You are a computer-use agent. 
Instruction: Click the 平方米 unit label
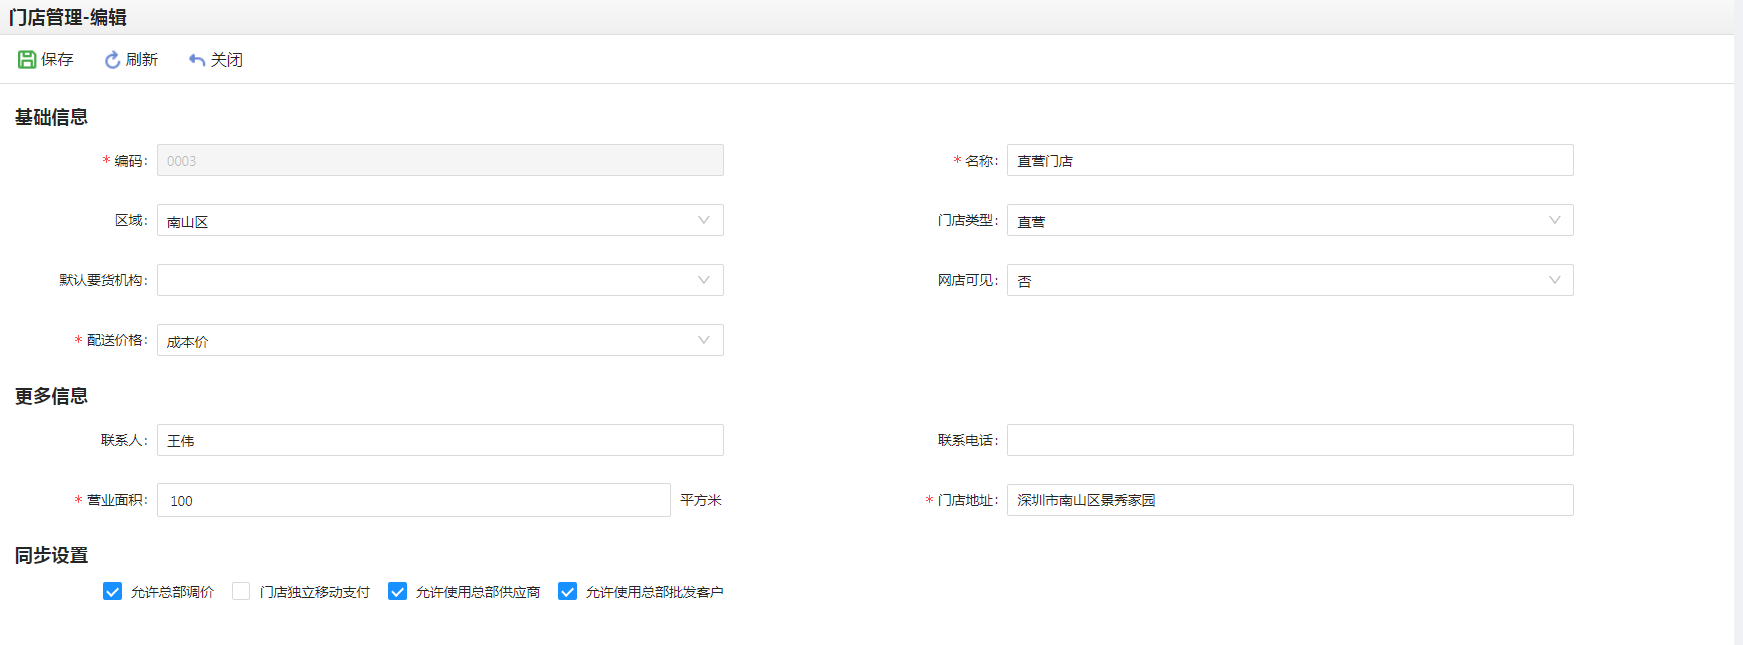(x=701, y=500)
